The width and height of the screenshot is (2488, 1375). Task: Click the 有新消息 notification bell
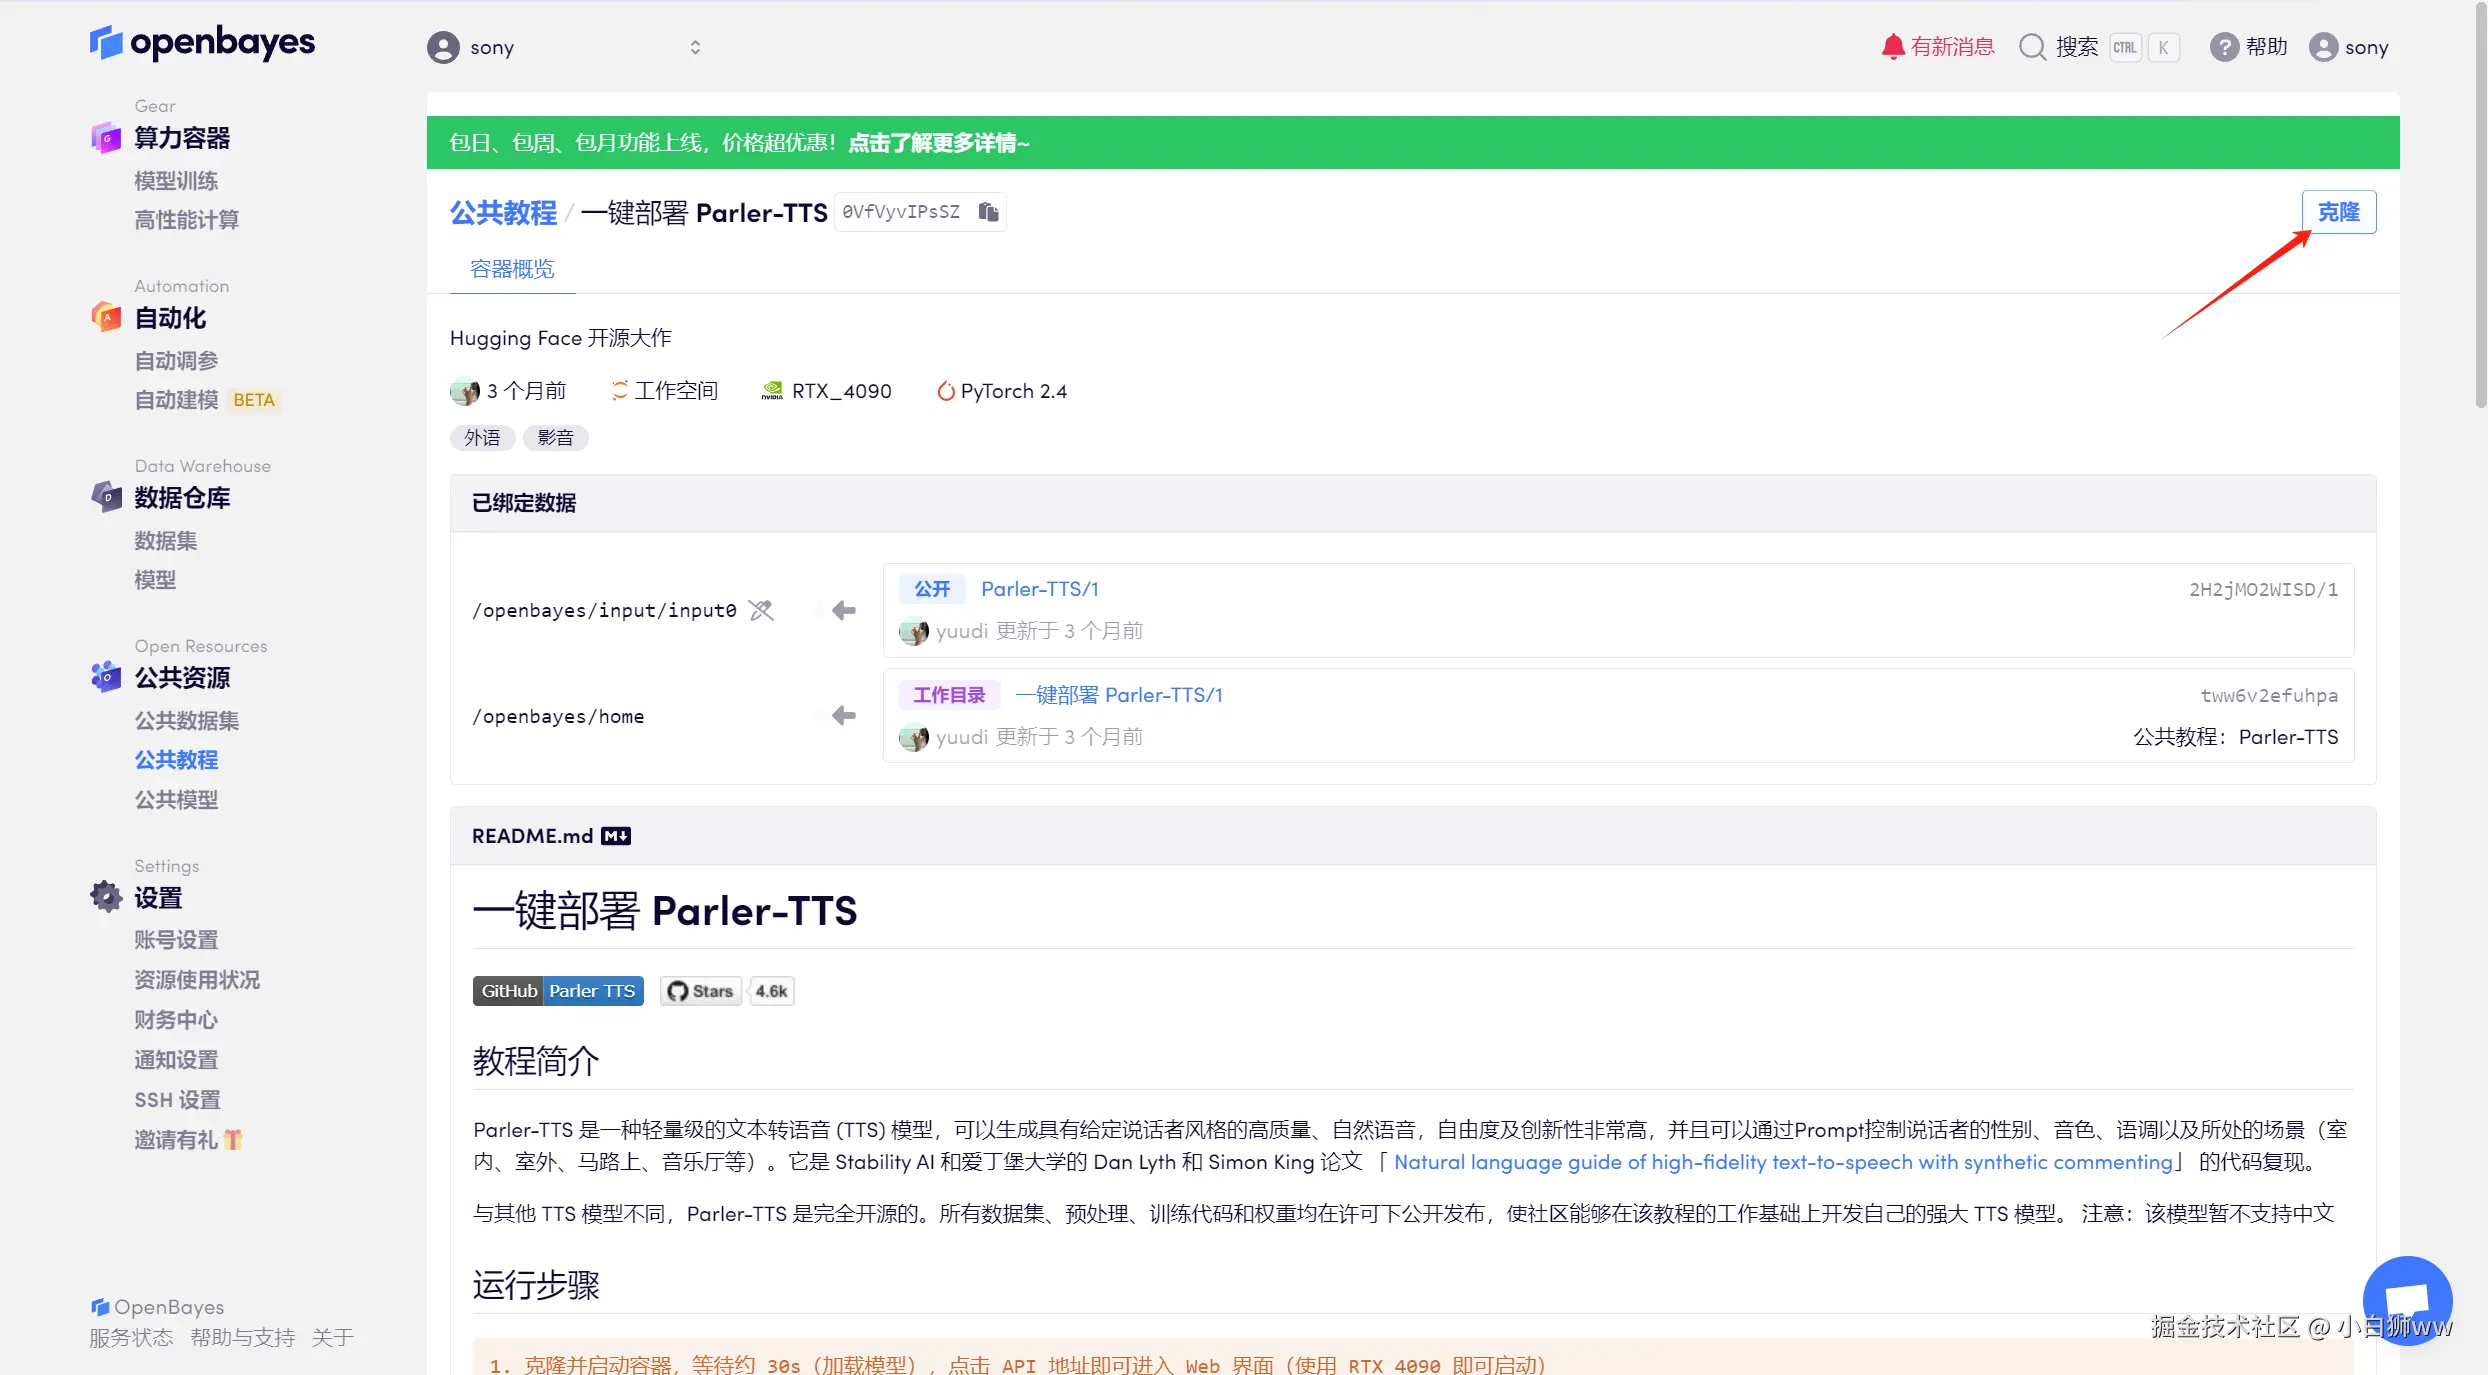click(1892, 47)
